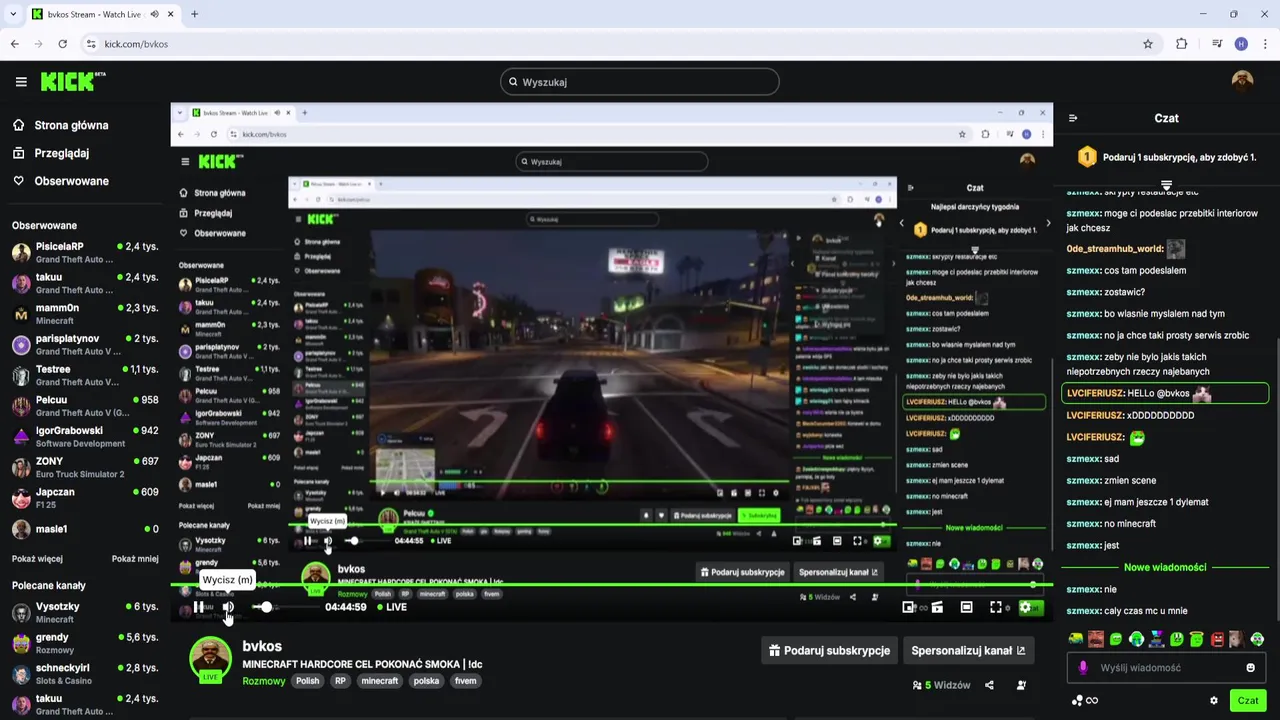1280x720 pixels.
Task: Click the Wyślij wiadomość chat input
Action: (x=1166, y=668)
